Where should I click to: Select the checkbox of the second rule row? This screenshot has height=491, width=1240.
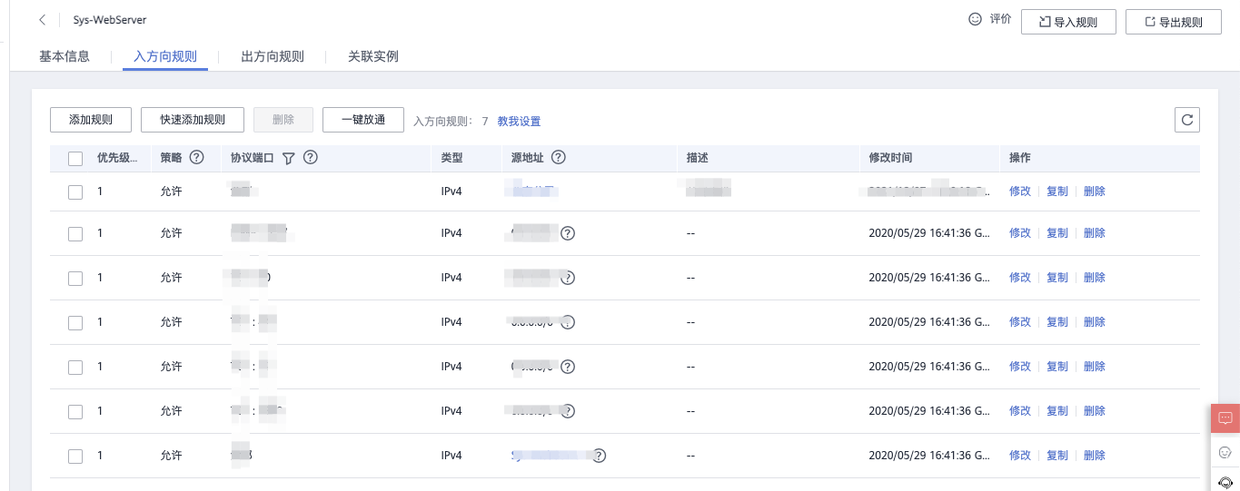pos(75,234)
